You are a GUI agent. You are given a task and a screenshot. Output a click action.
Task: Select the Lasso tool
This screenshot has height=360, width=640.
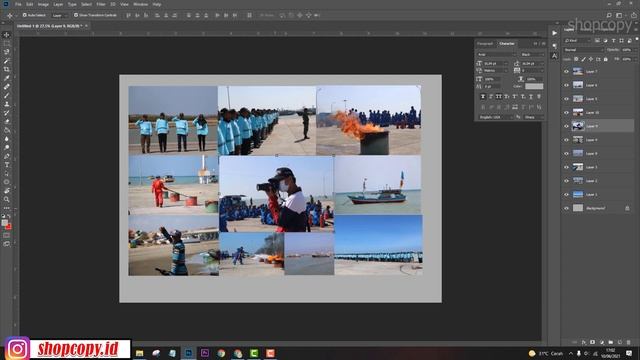[x=7, y=52]
